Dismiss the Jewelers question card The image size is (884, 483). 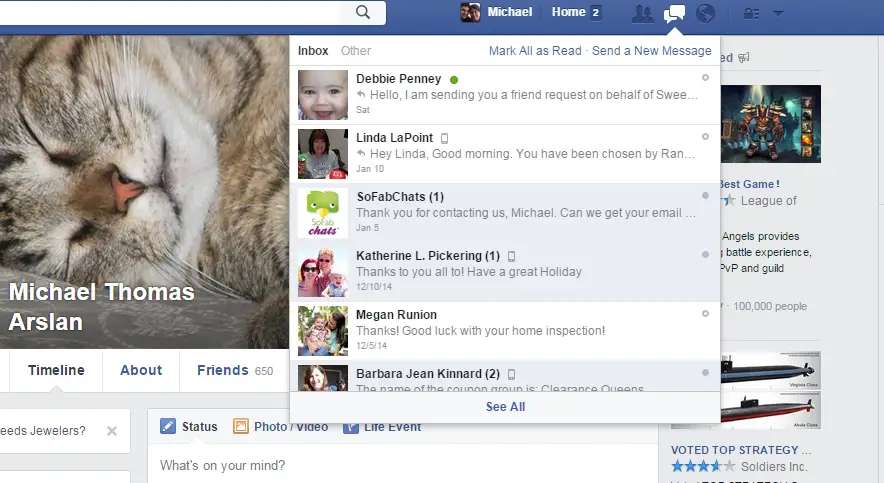coord(112,431)
